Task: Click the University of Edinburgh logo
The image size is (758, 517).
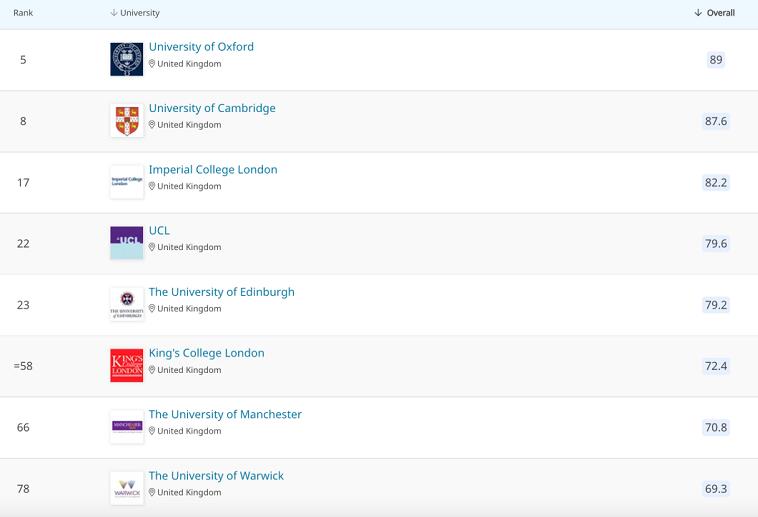Action: [x=127, y=304]
